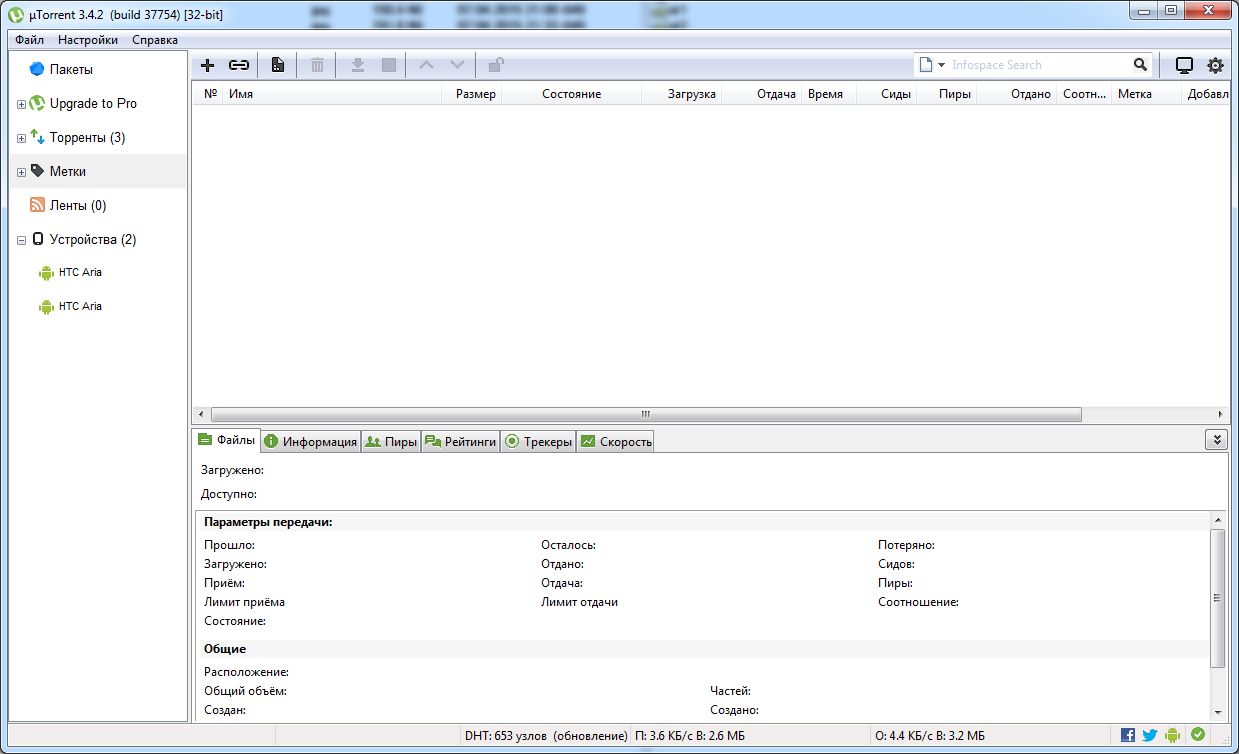Image resolution: width=1239 pixels, height=754 pixels.
Task: Sort by the Пиры column header
Action: tap(946, 94)
